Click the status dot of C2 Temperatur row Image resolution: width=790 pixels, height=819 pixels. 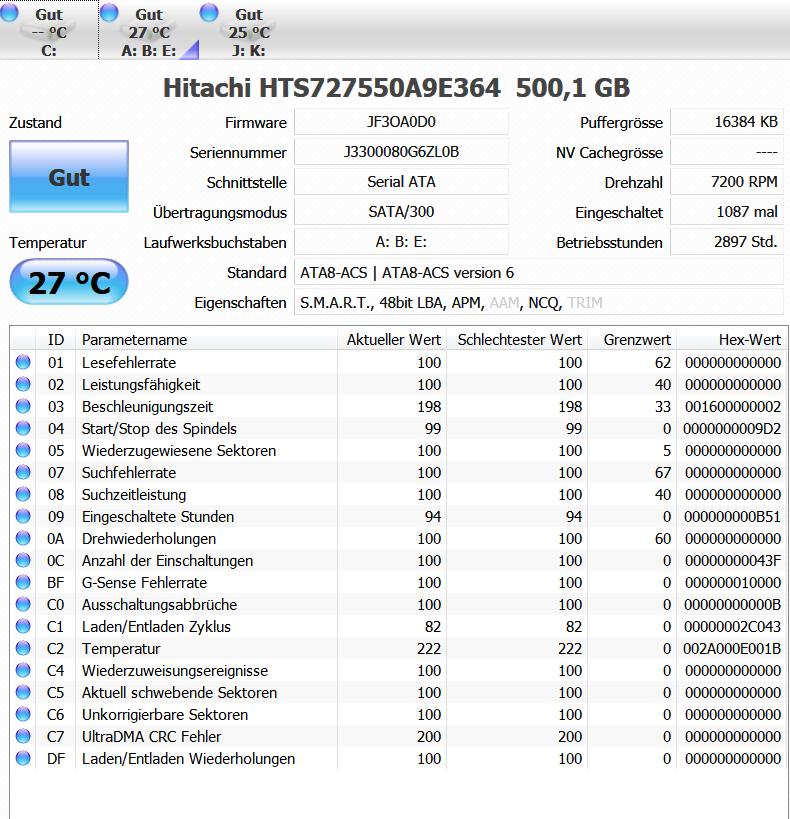(23, 648)
